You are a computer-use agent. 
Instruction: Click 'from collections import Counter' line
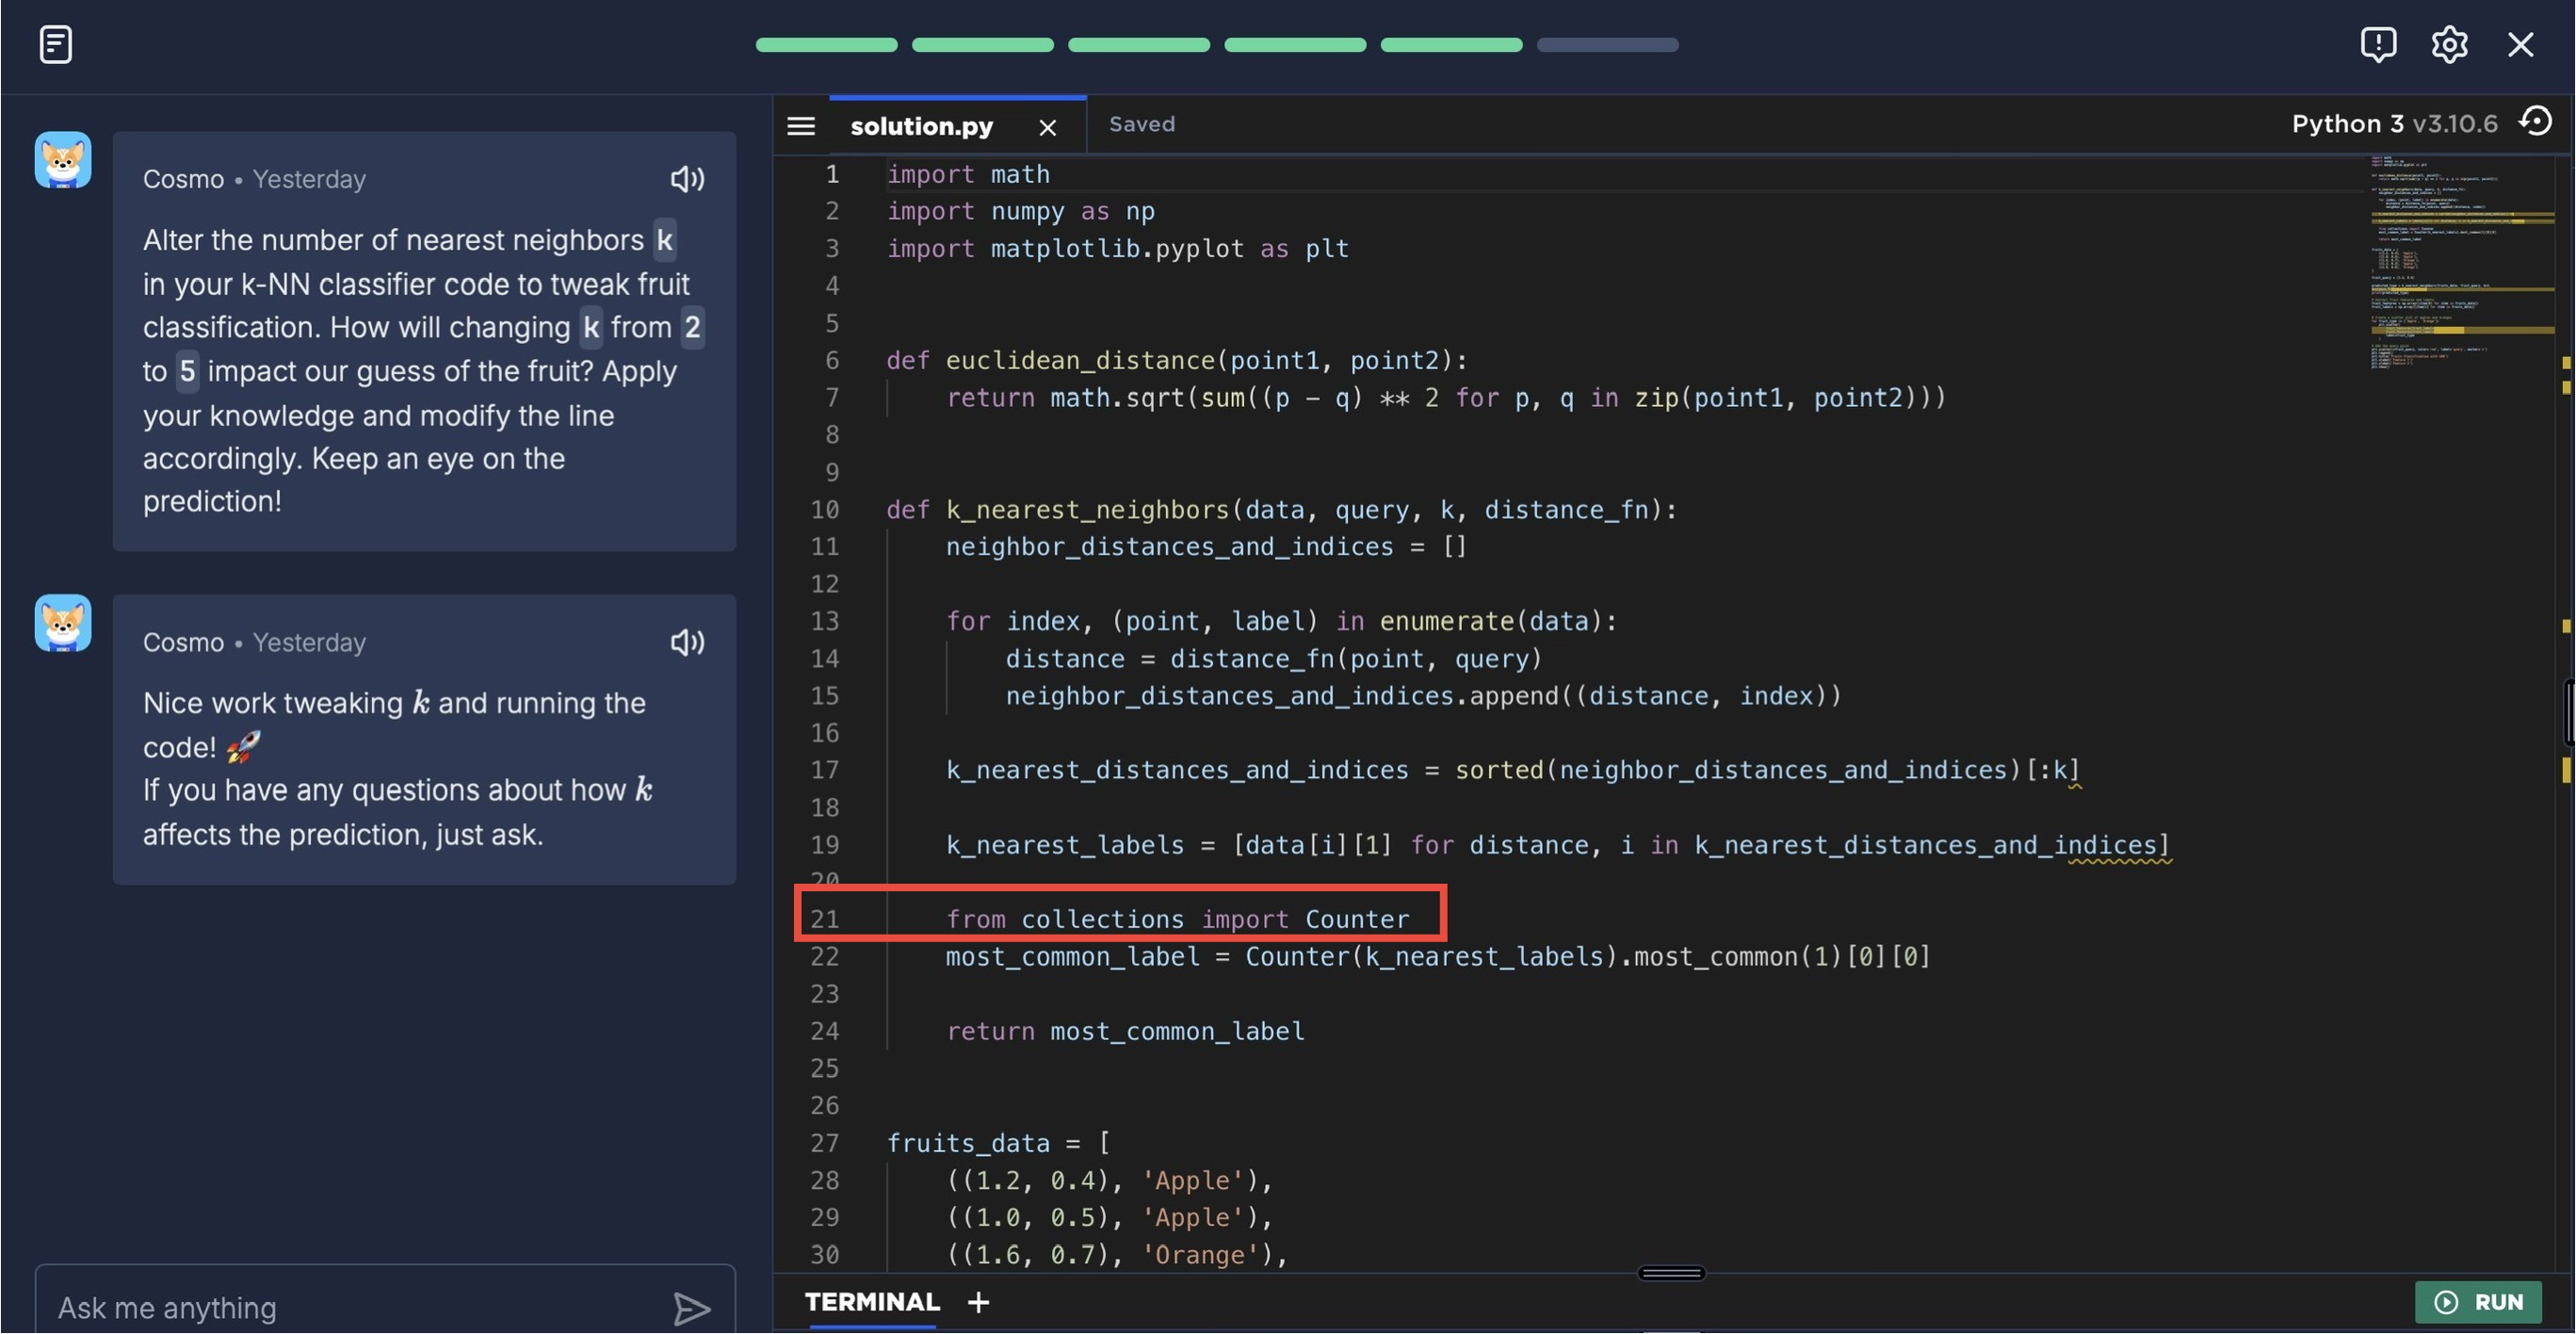pos(1177,919)
